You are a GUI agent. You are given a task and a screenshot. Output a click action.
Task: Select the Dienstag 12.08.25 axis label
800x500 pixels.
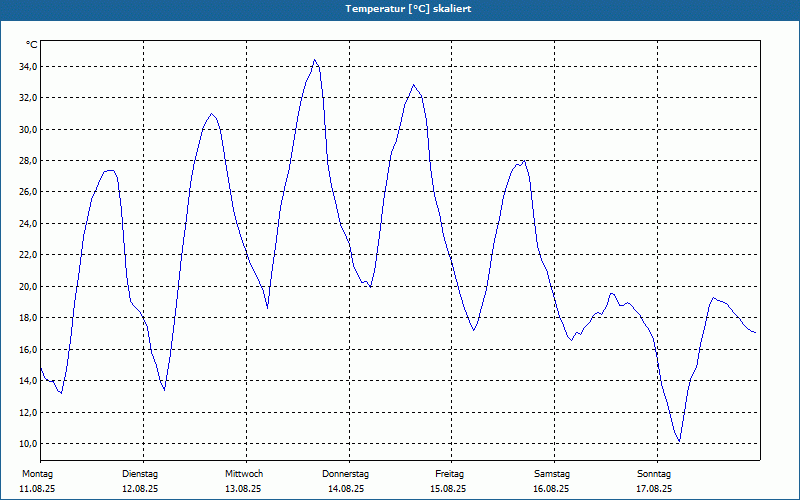(140, 481)
